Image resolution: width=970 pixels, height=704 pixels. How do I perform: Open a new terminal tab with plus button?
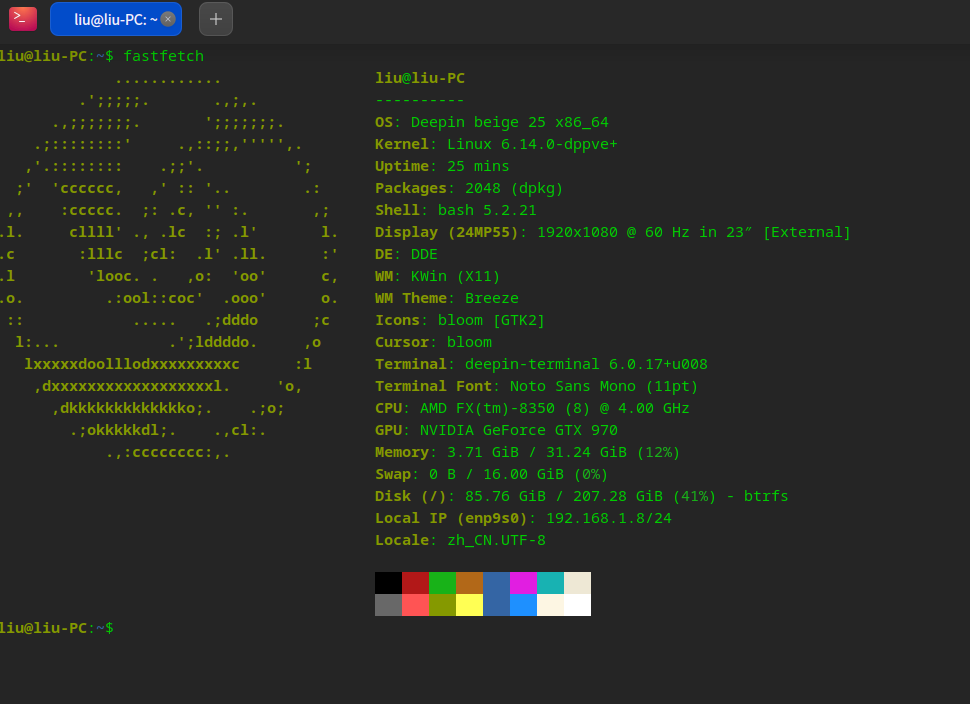coord(216,19)
